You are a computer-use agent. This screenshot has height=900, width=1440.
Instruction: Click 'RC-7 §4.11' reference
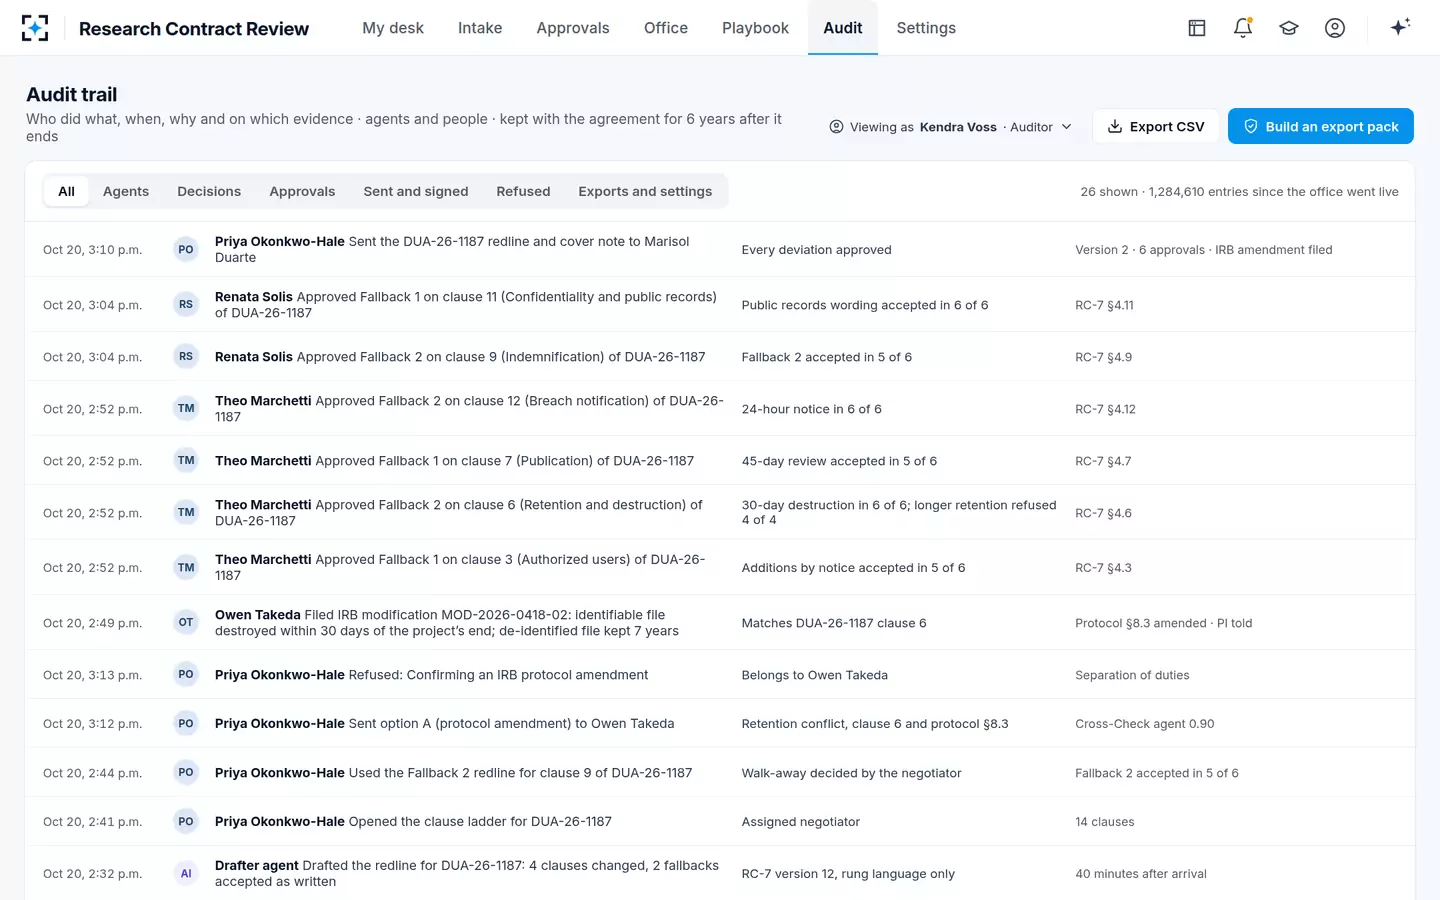[1104, 305]
